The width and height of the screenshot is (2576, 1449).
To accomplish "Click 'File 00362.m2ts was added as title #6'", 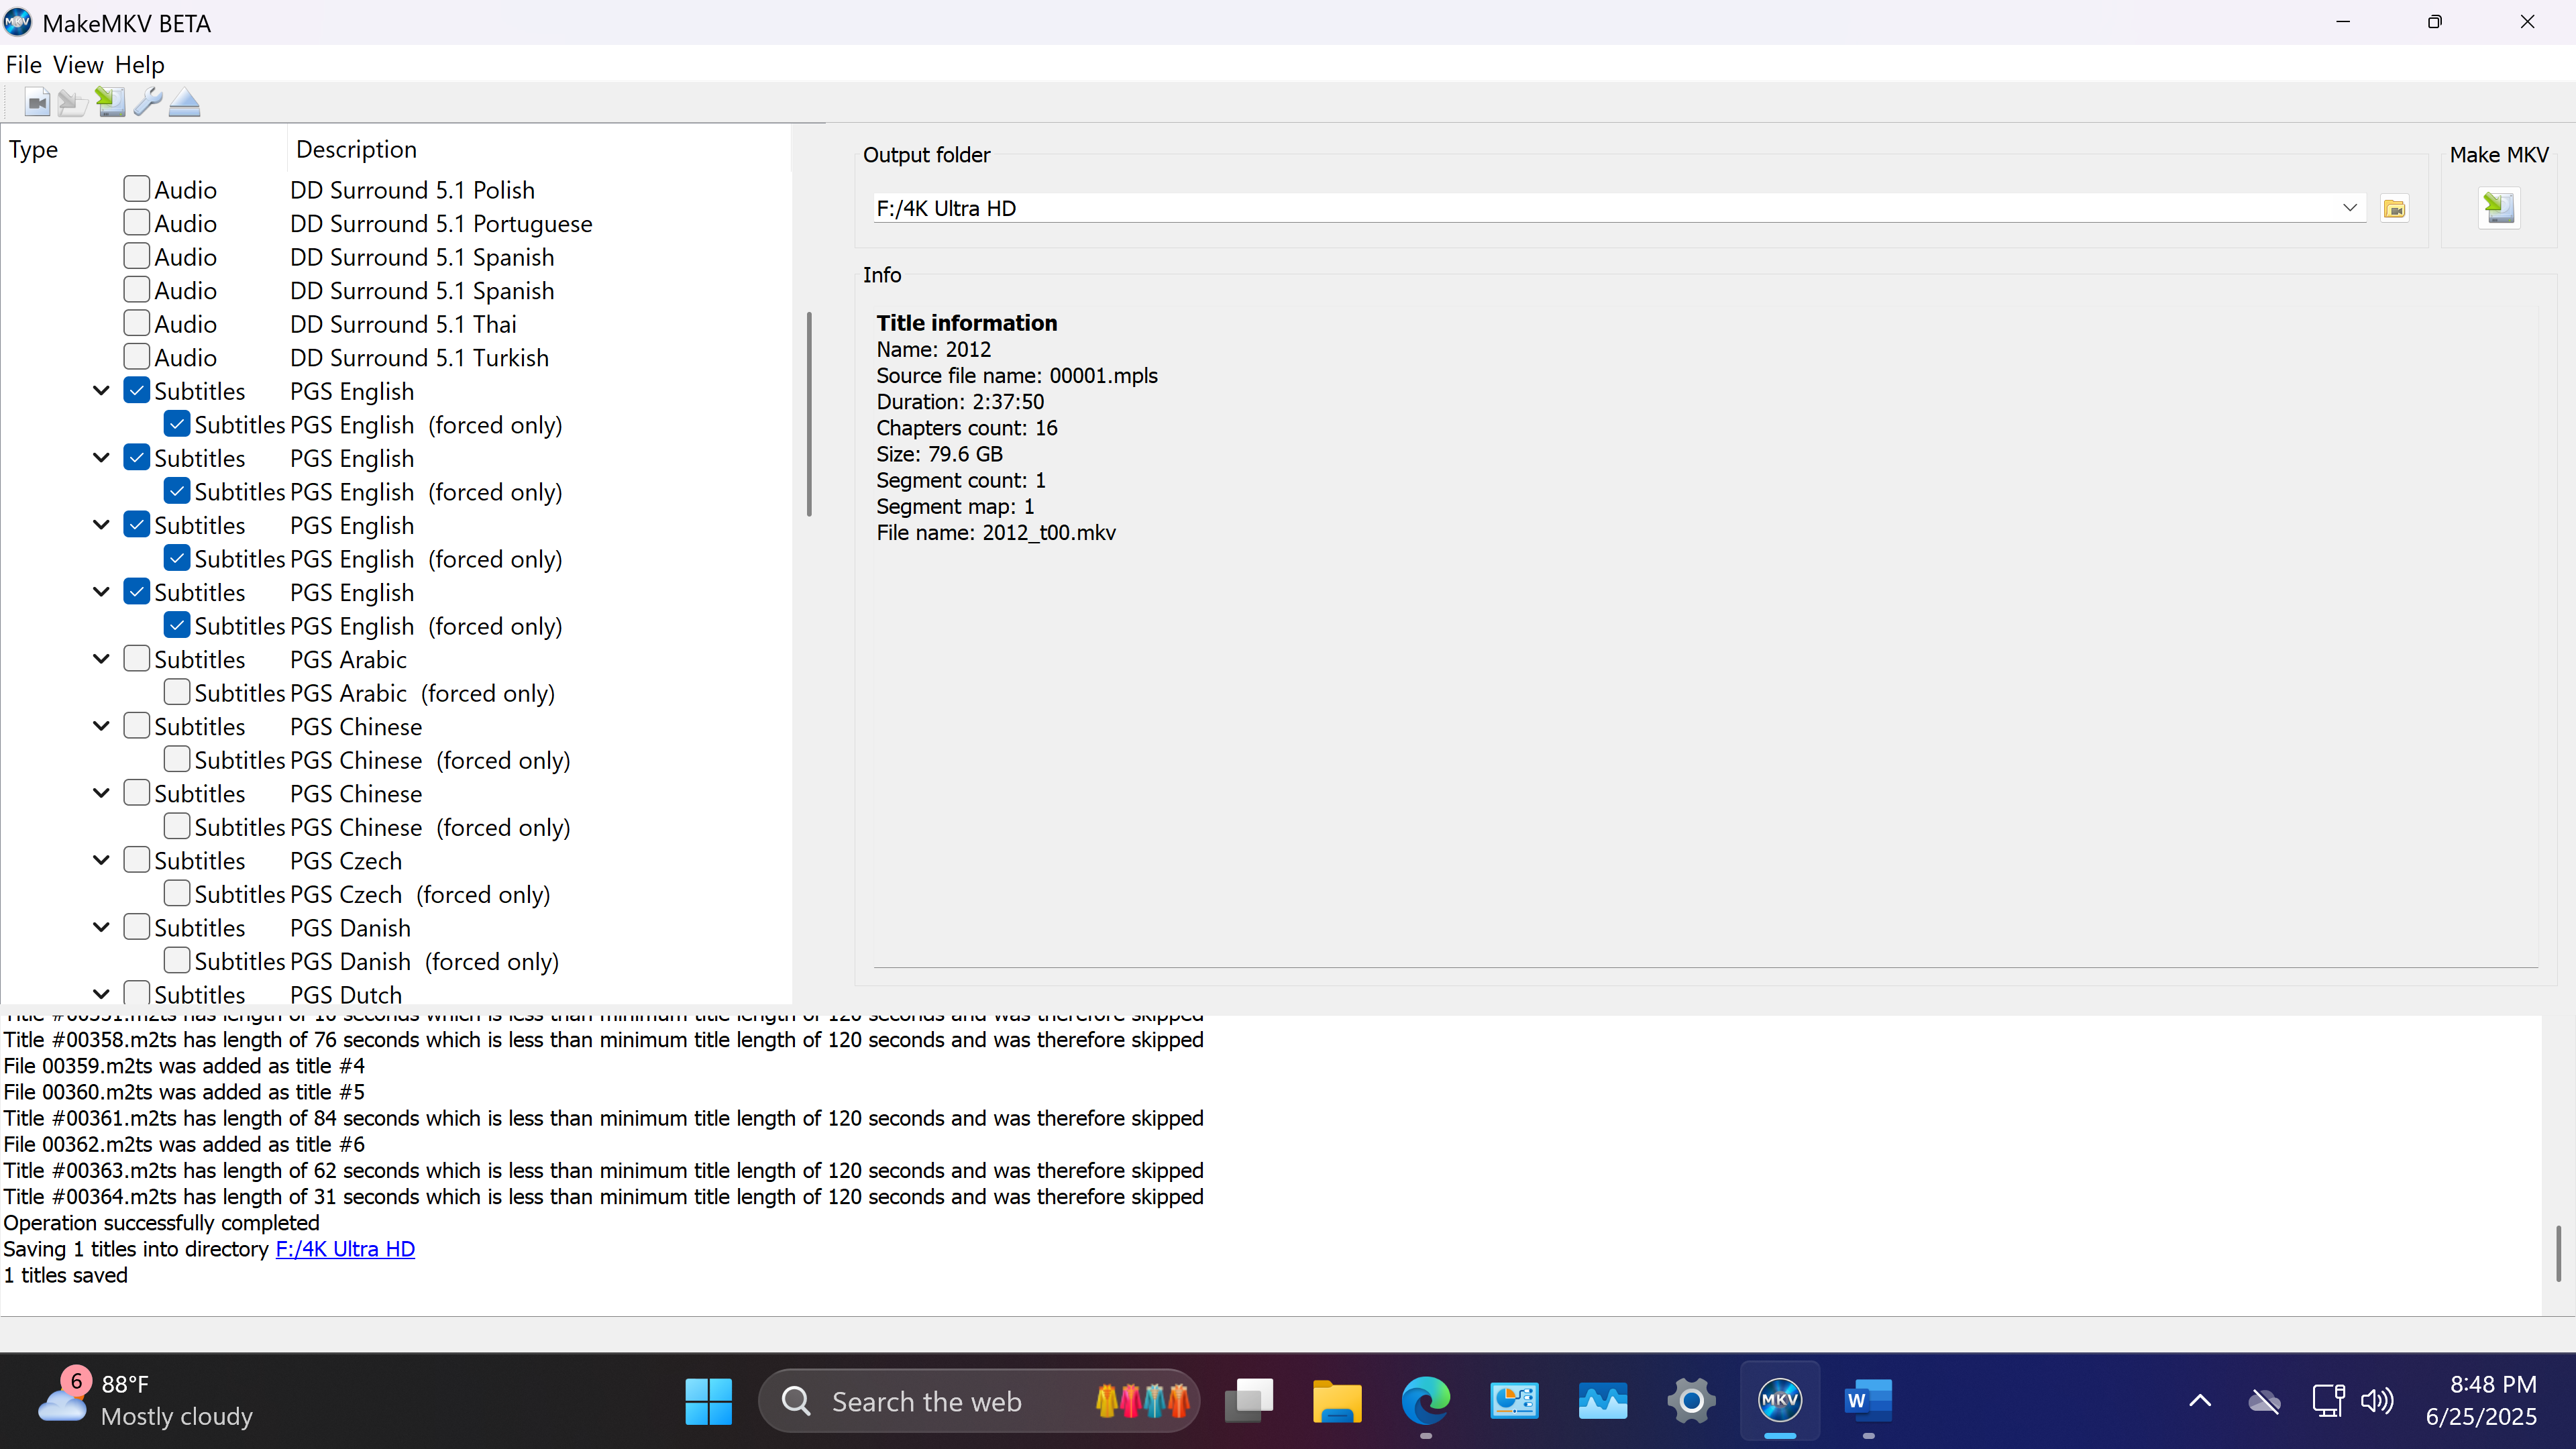I will pos(184,1144).
